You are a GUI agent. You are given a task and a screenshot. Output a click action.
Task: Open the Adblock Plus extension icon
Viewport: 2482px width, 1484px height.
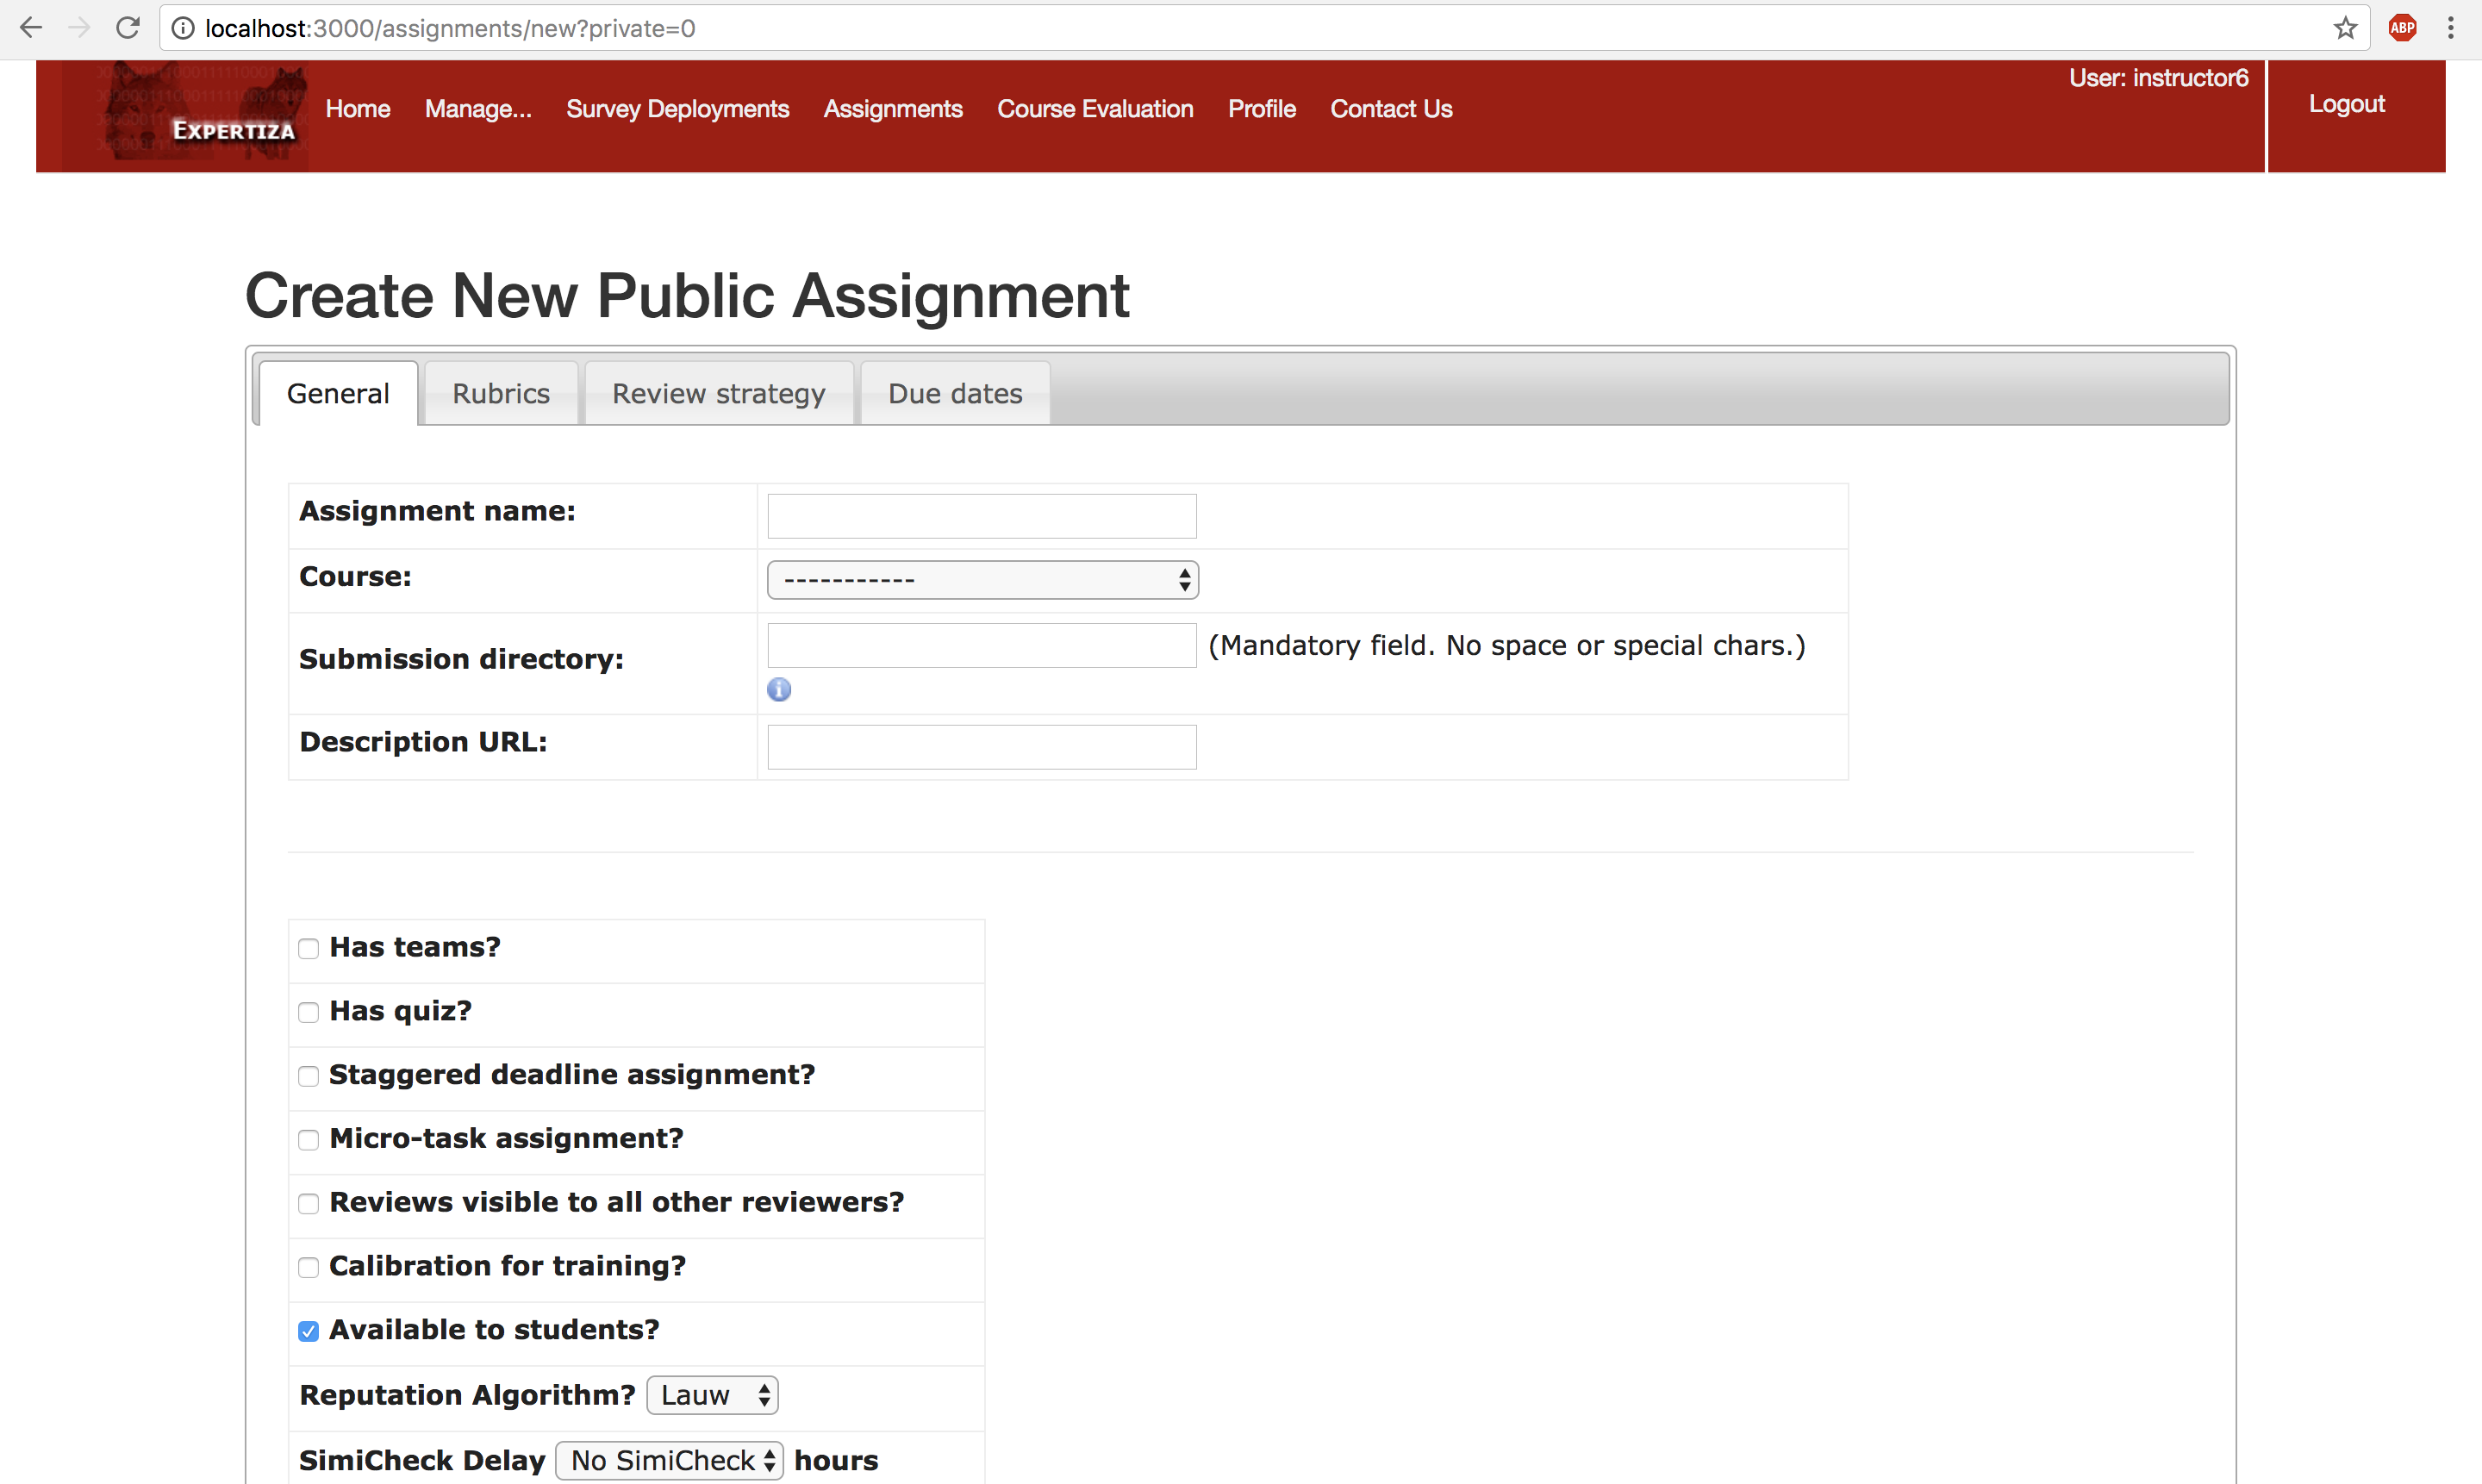(2402, 28)
